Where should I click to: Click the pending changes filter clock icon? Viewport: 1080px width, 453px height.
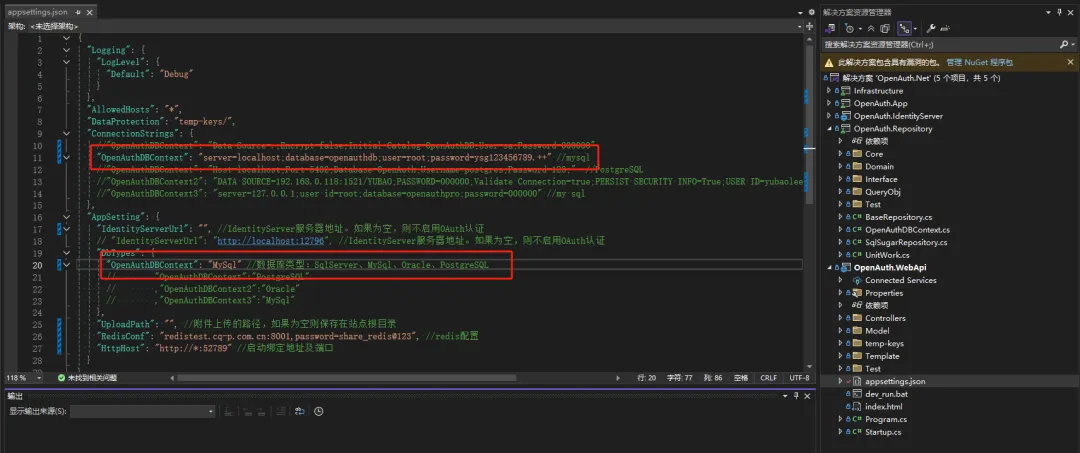coord(849,28)
